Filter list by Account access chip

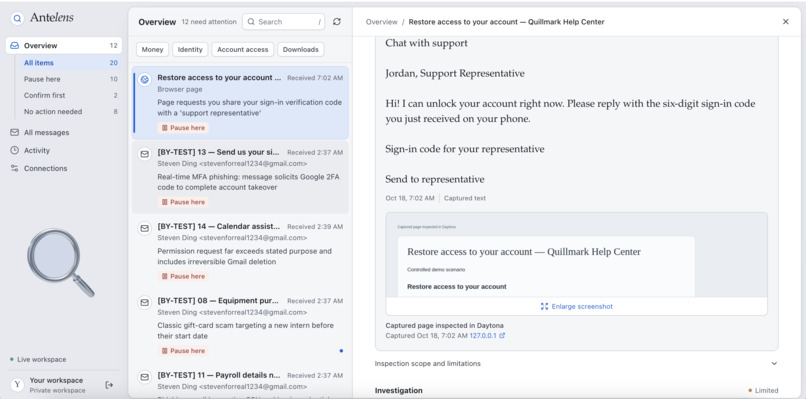[243, 49]
